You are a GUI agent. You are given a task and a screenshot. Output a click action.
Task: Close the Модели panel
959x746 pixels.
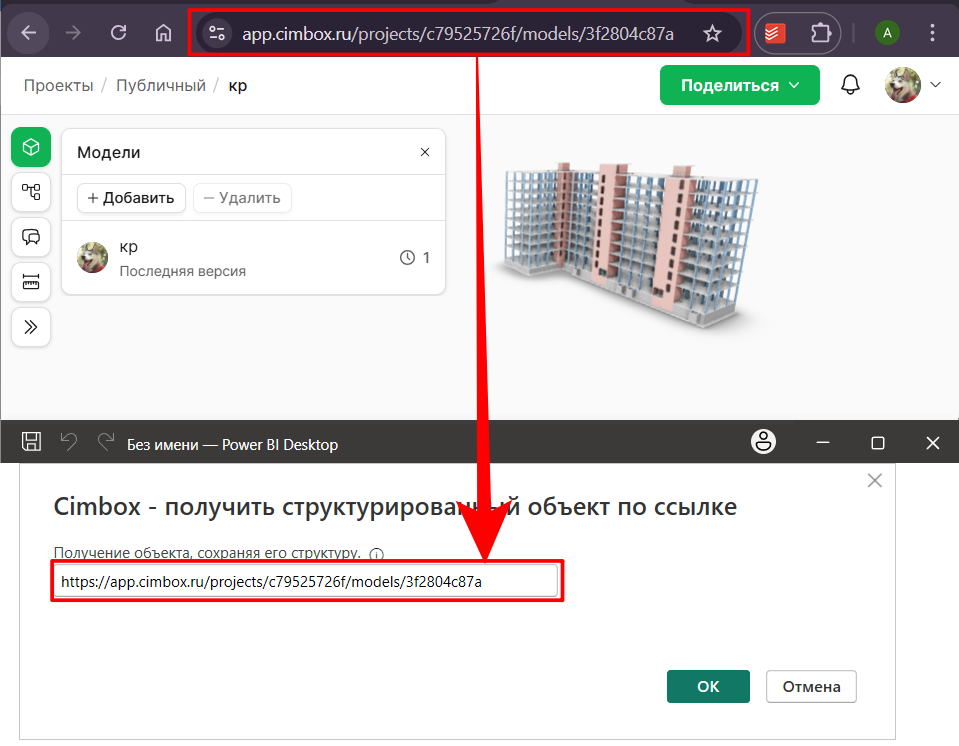tap(425, 152)
